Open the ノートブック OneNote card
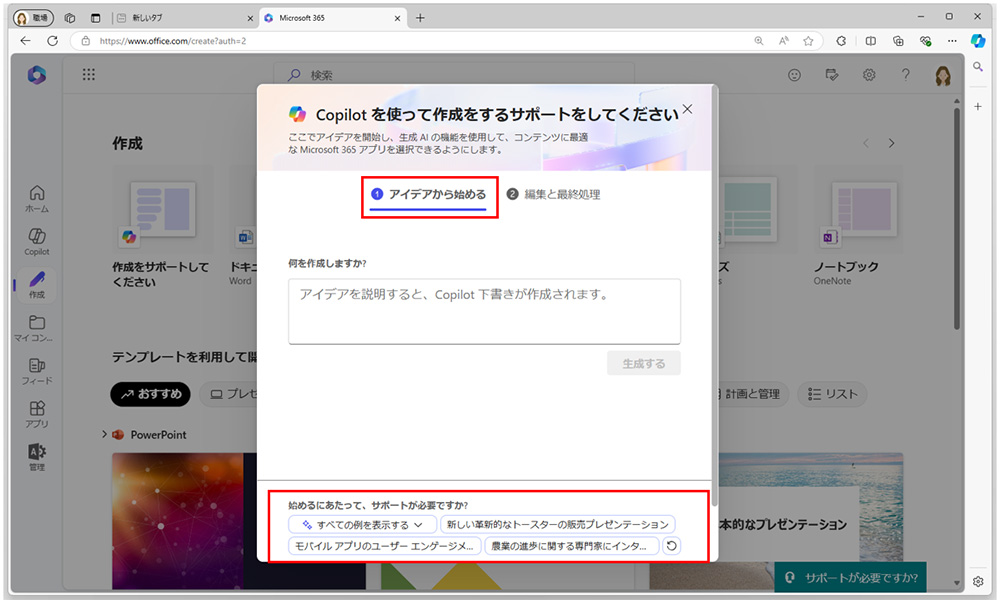 click(858, 226)
